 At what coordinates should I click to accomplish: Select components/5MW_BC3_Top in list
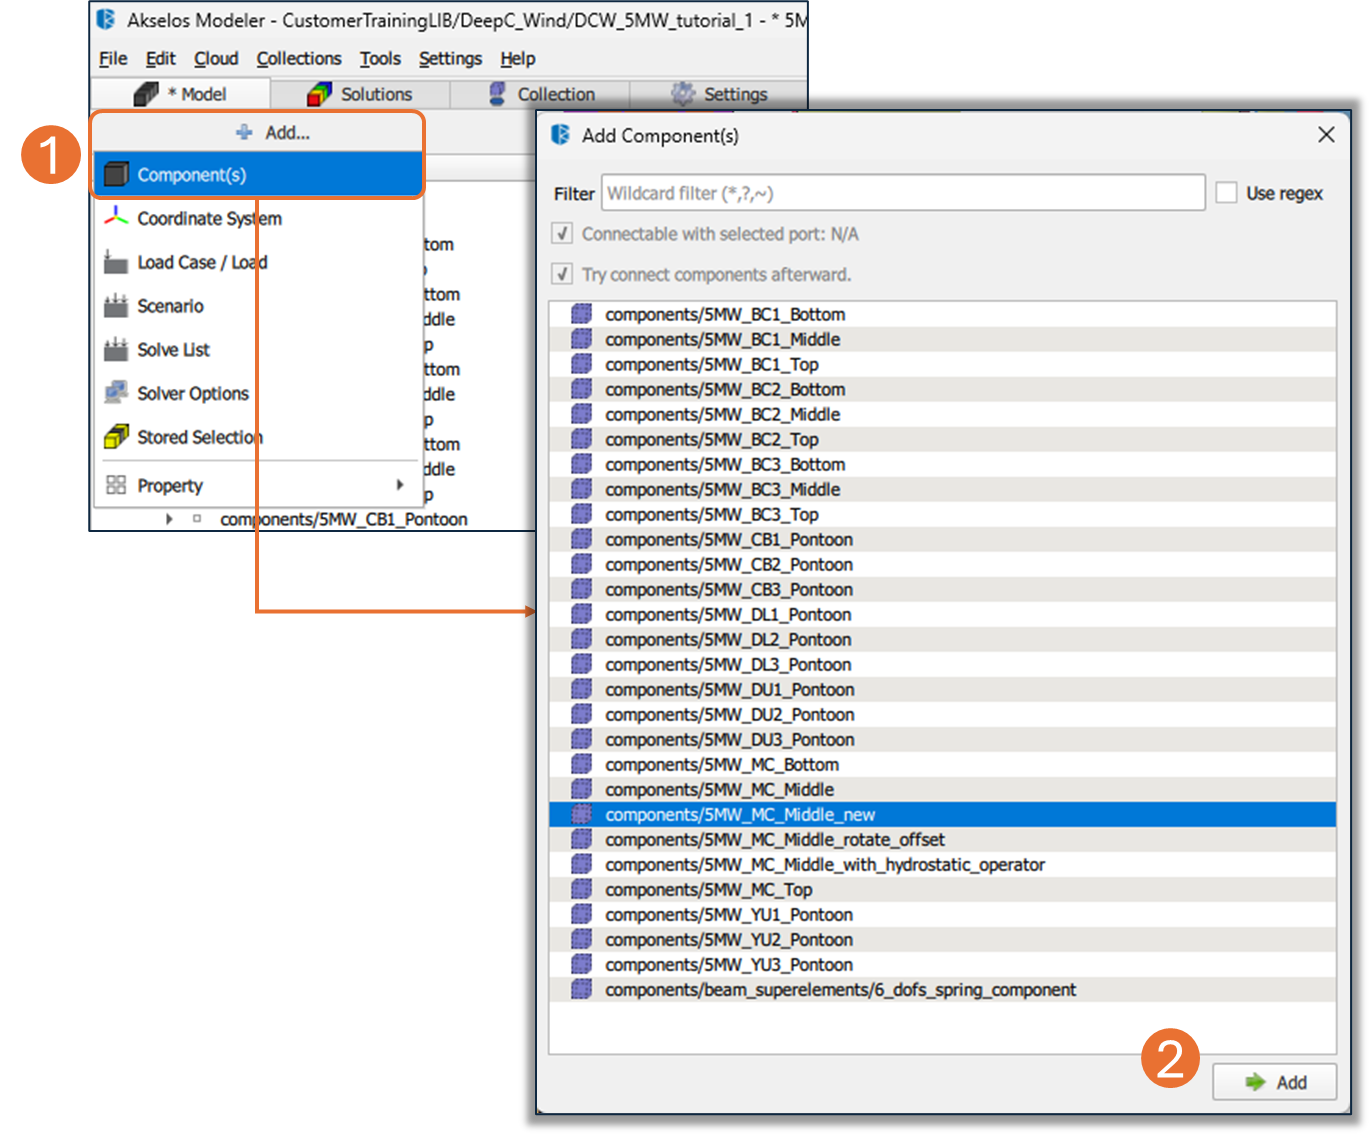942,514
